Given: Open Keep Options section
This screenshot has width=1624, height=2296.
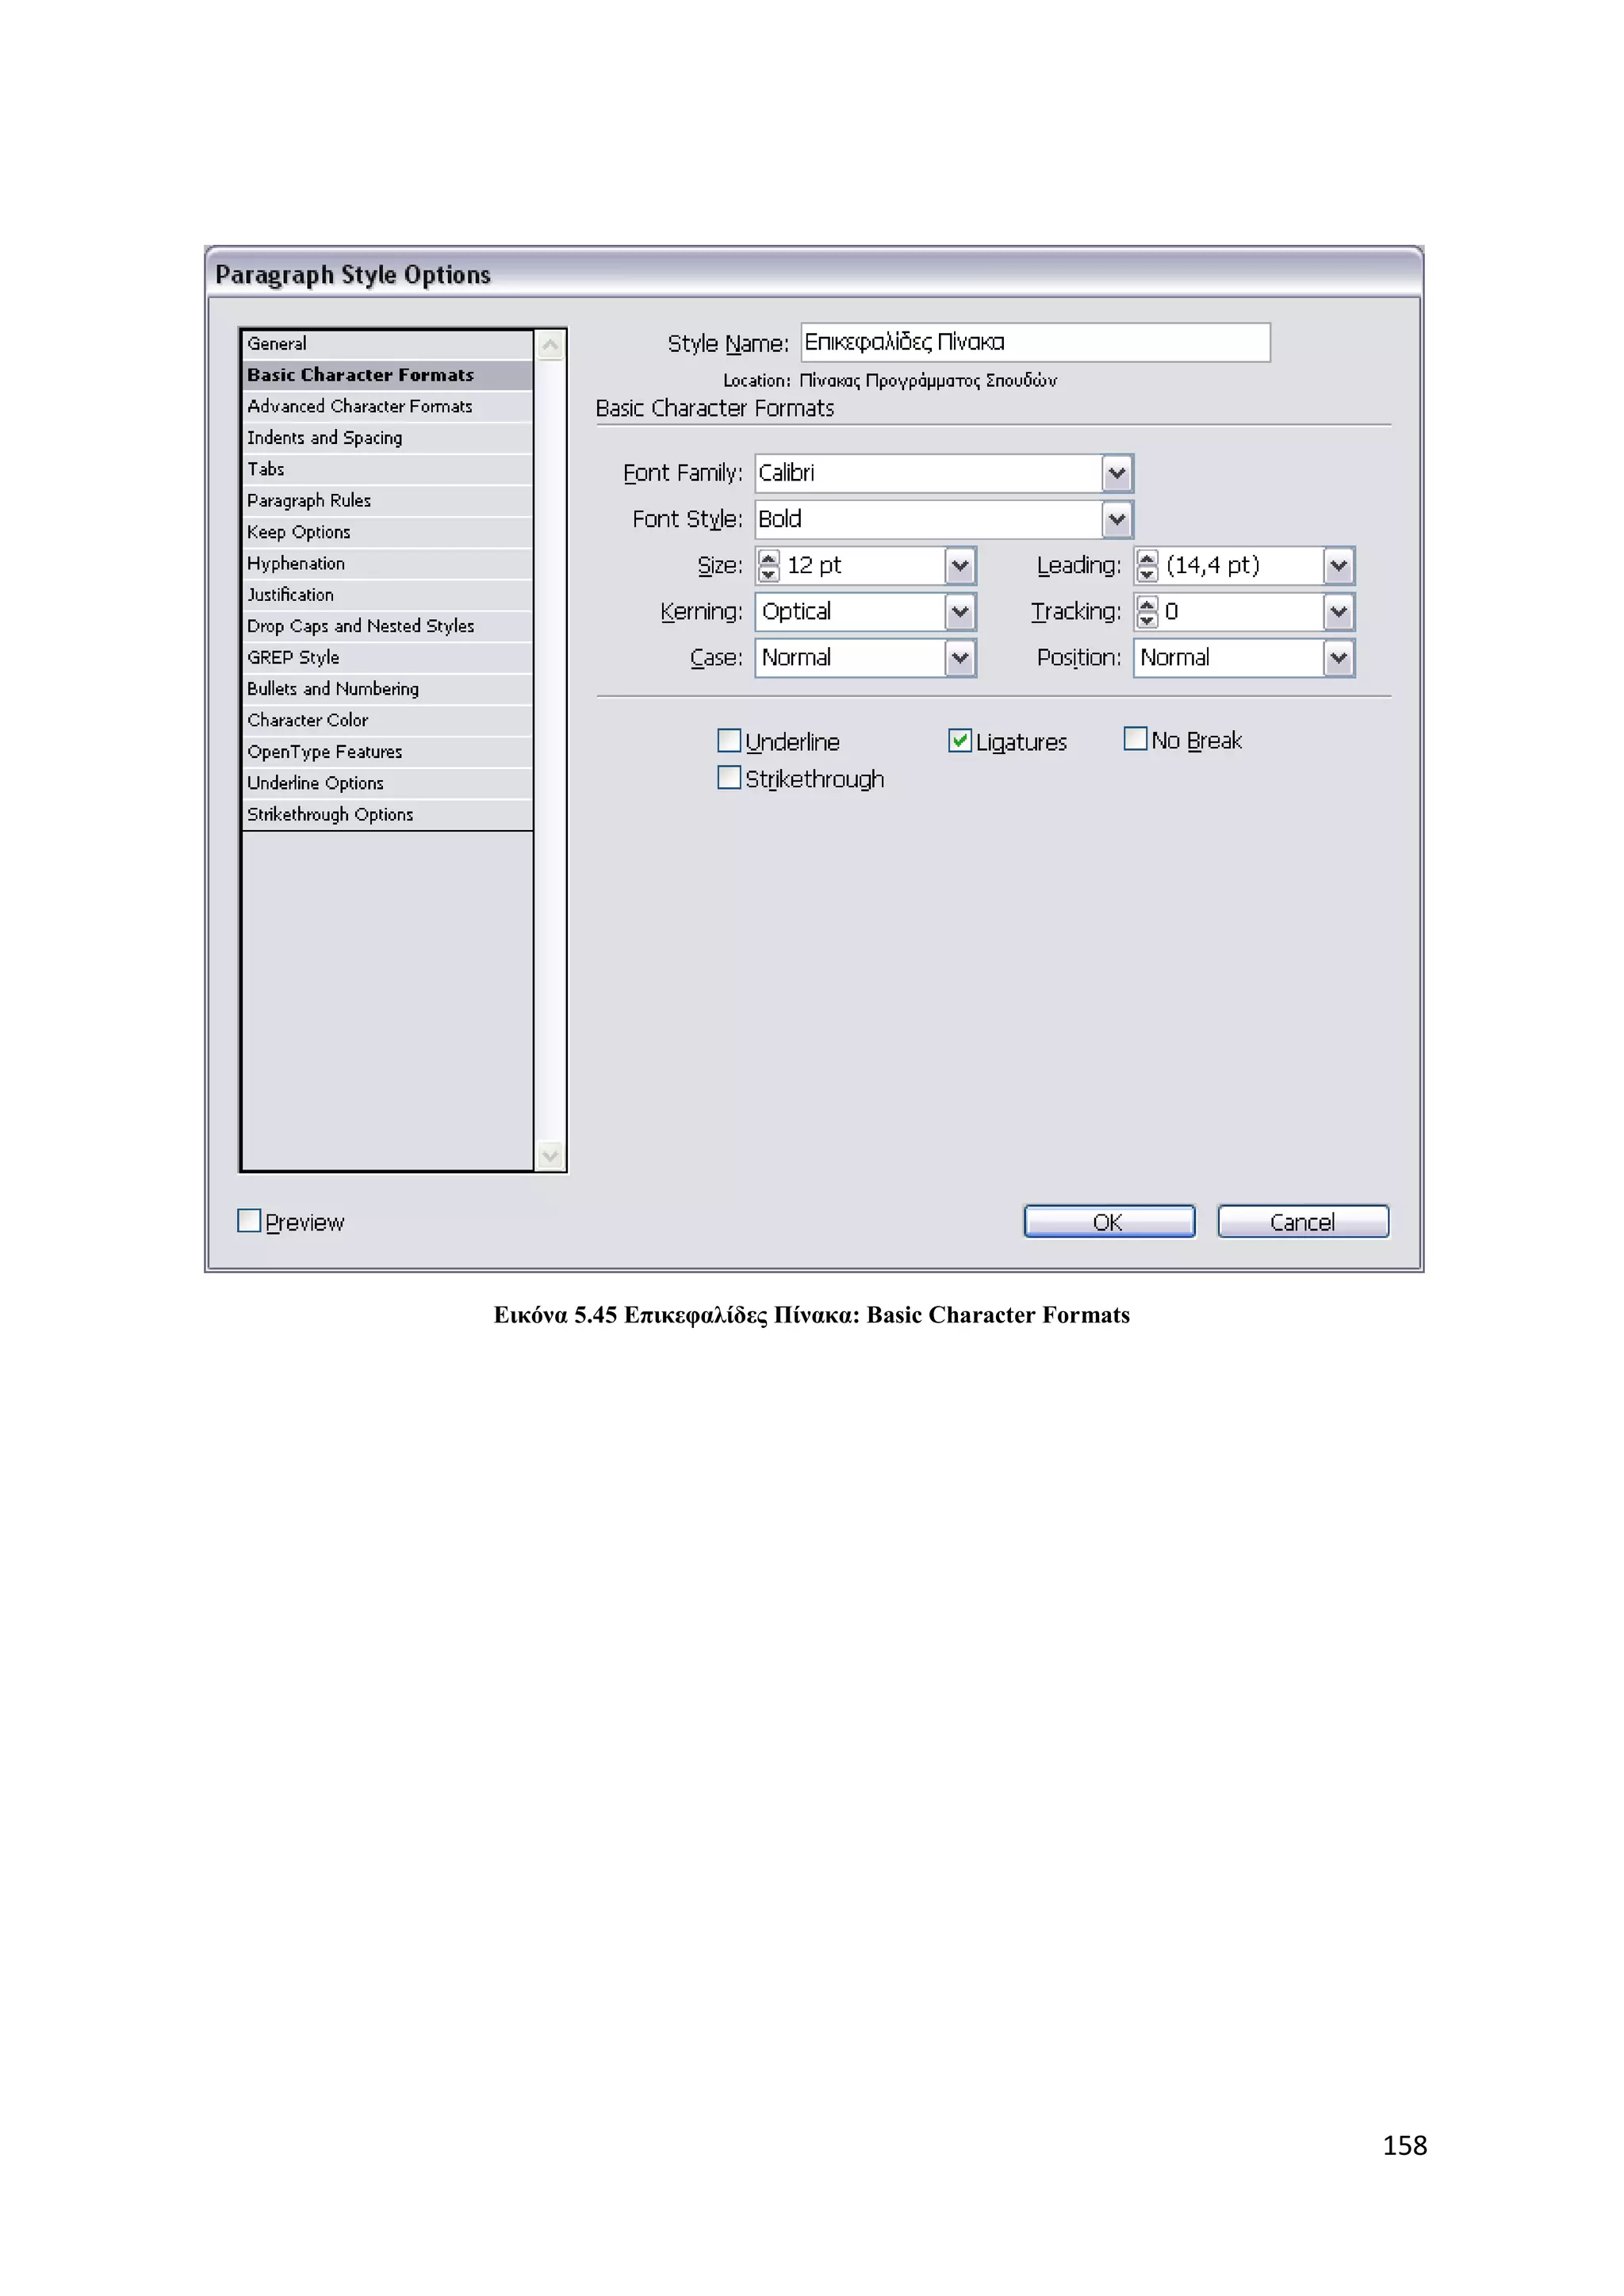Looking at the screenshot, I should 387,532.
